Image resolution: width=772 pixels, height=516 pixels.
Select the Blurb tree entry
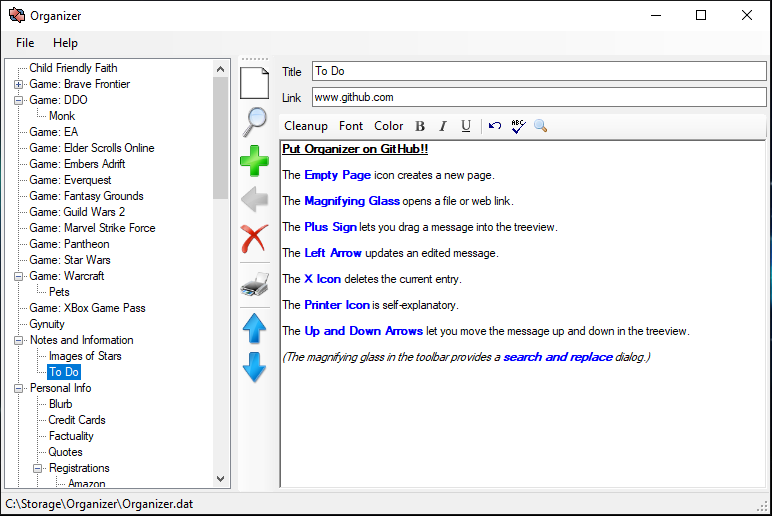(x=61, y=404)
